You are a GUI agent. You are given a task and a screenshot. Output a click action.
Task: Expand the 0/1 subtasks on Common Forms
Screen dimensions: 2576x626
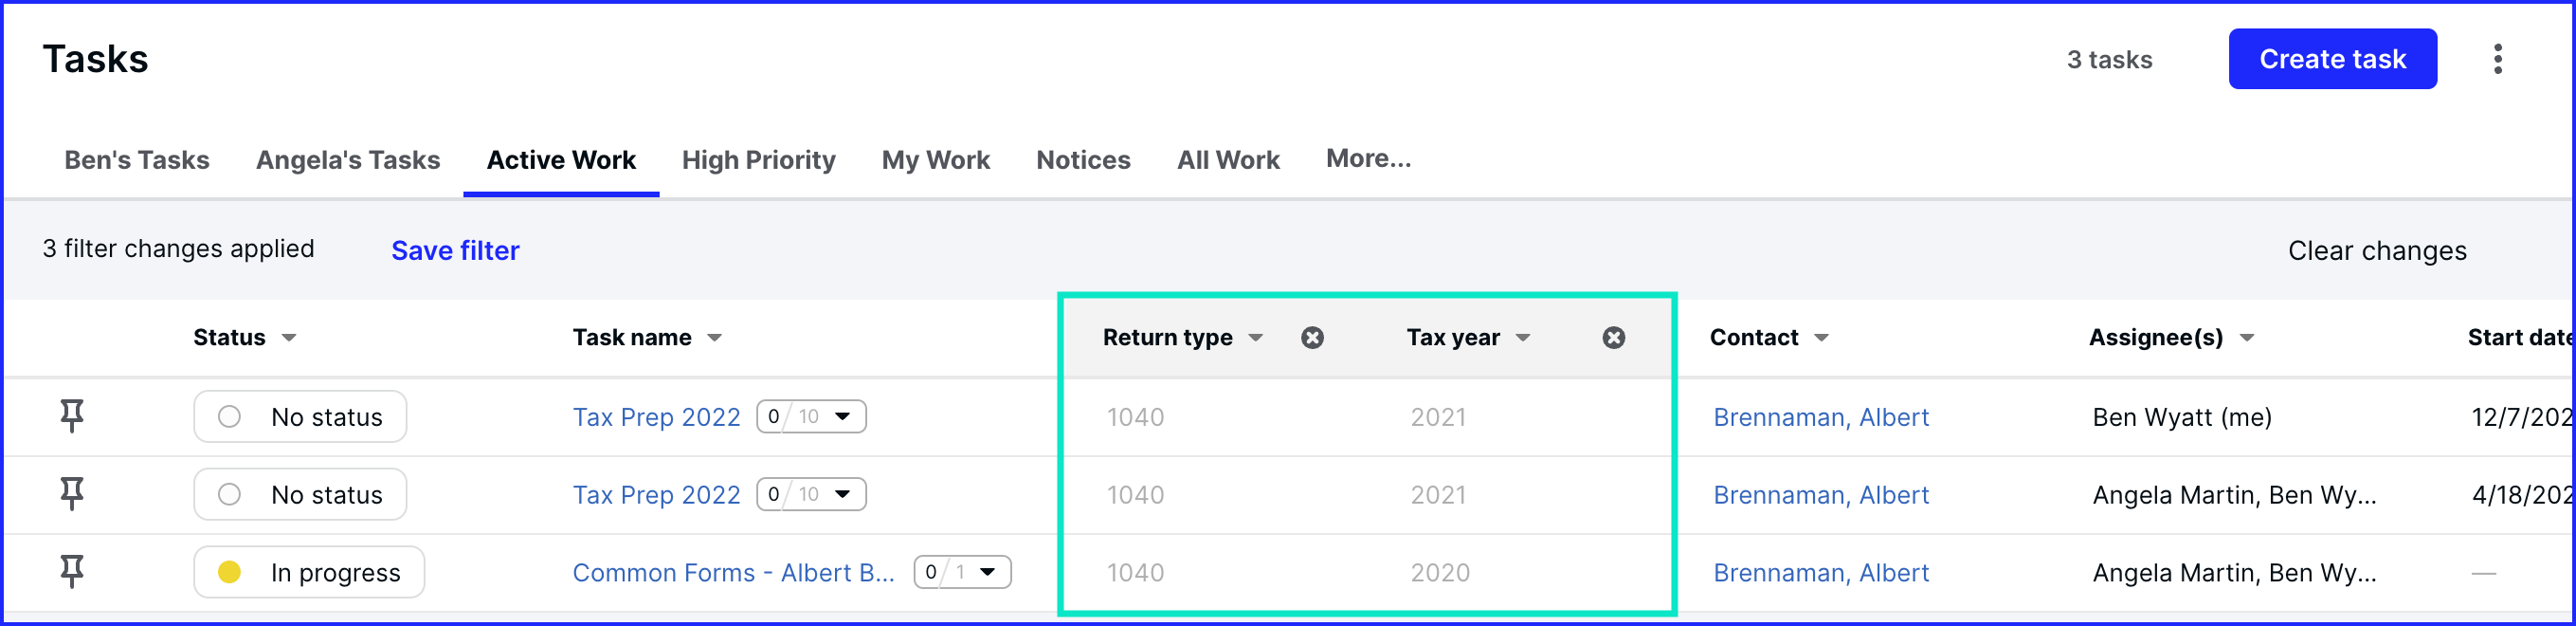point(962,572)
